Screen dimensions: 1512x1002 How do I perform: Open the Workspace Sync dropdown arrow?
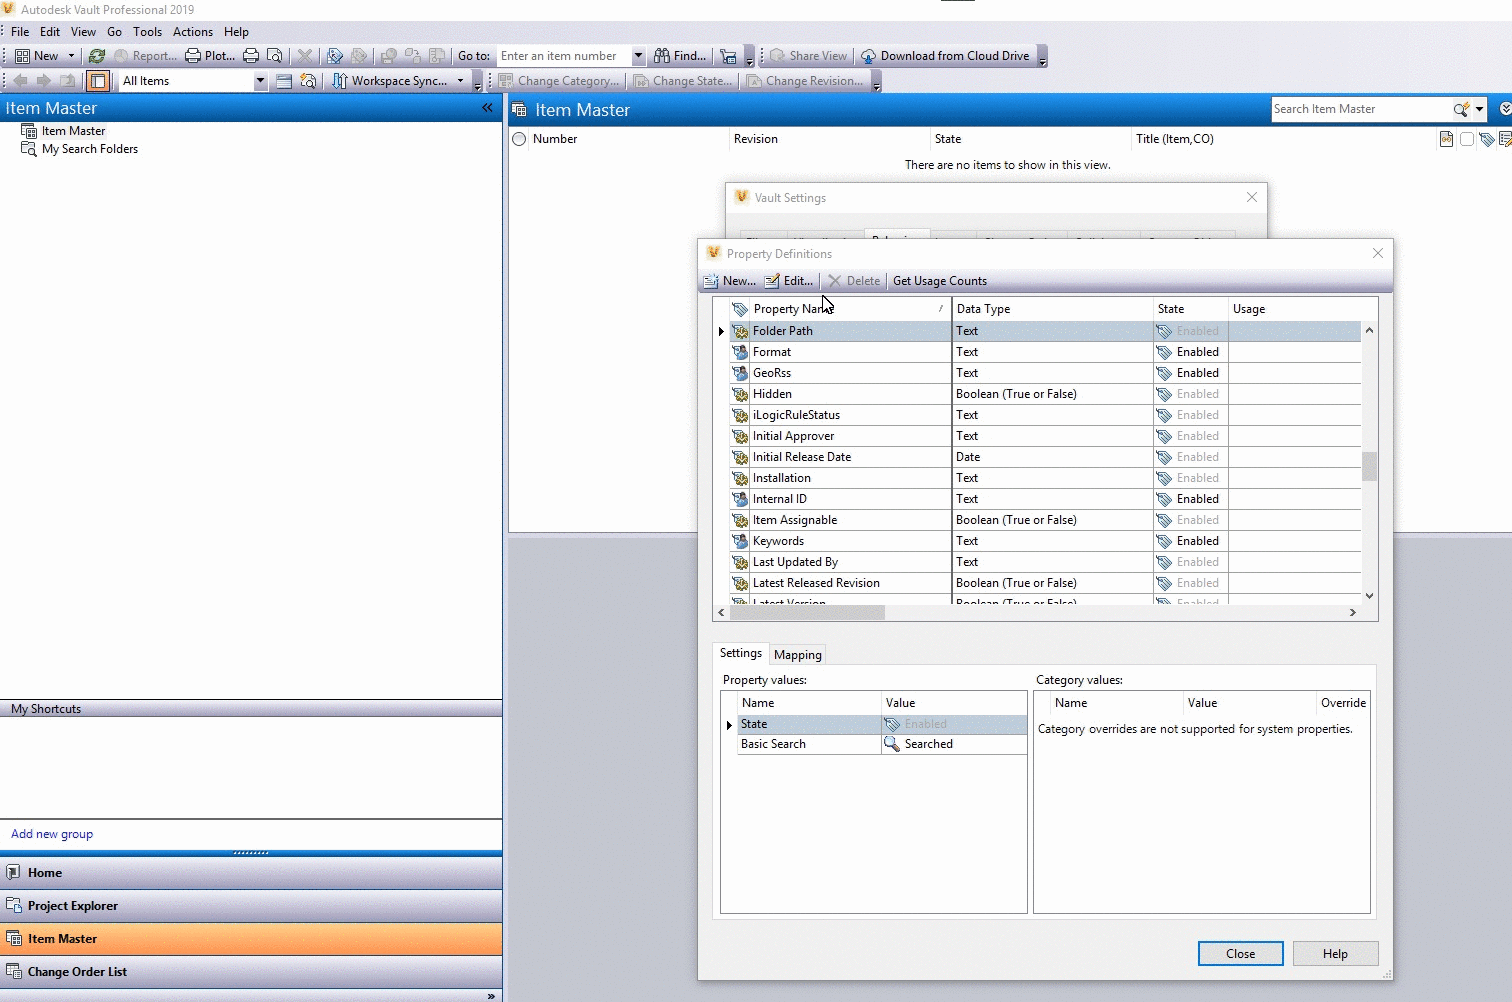tap(461, 81)
